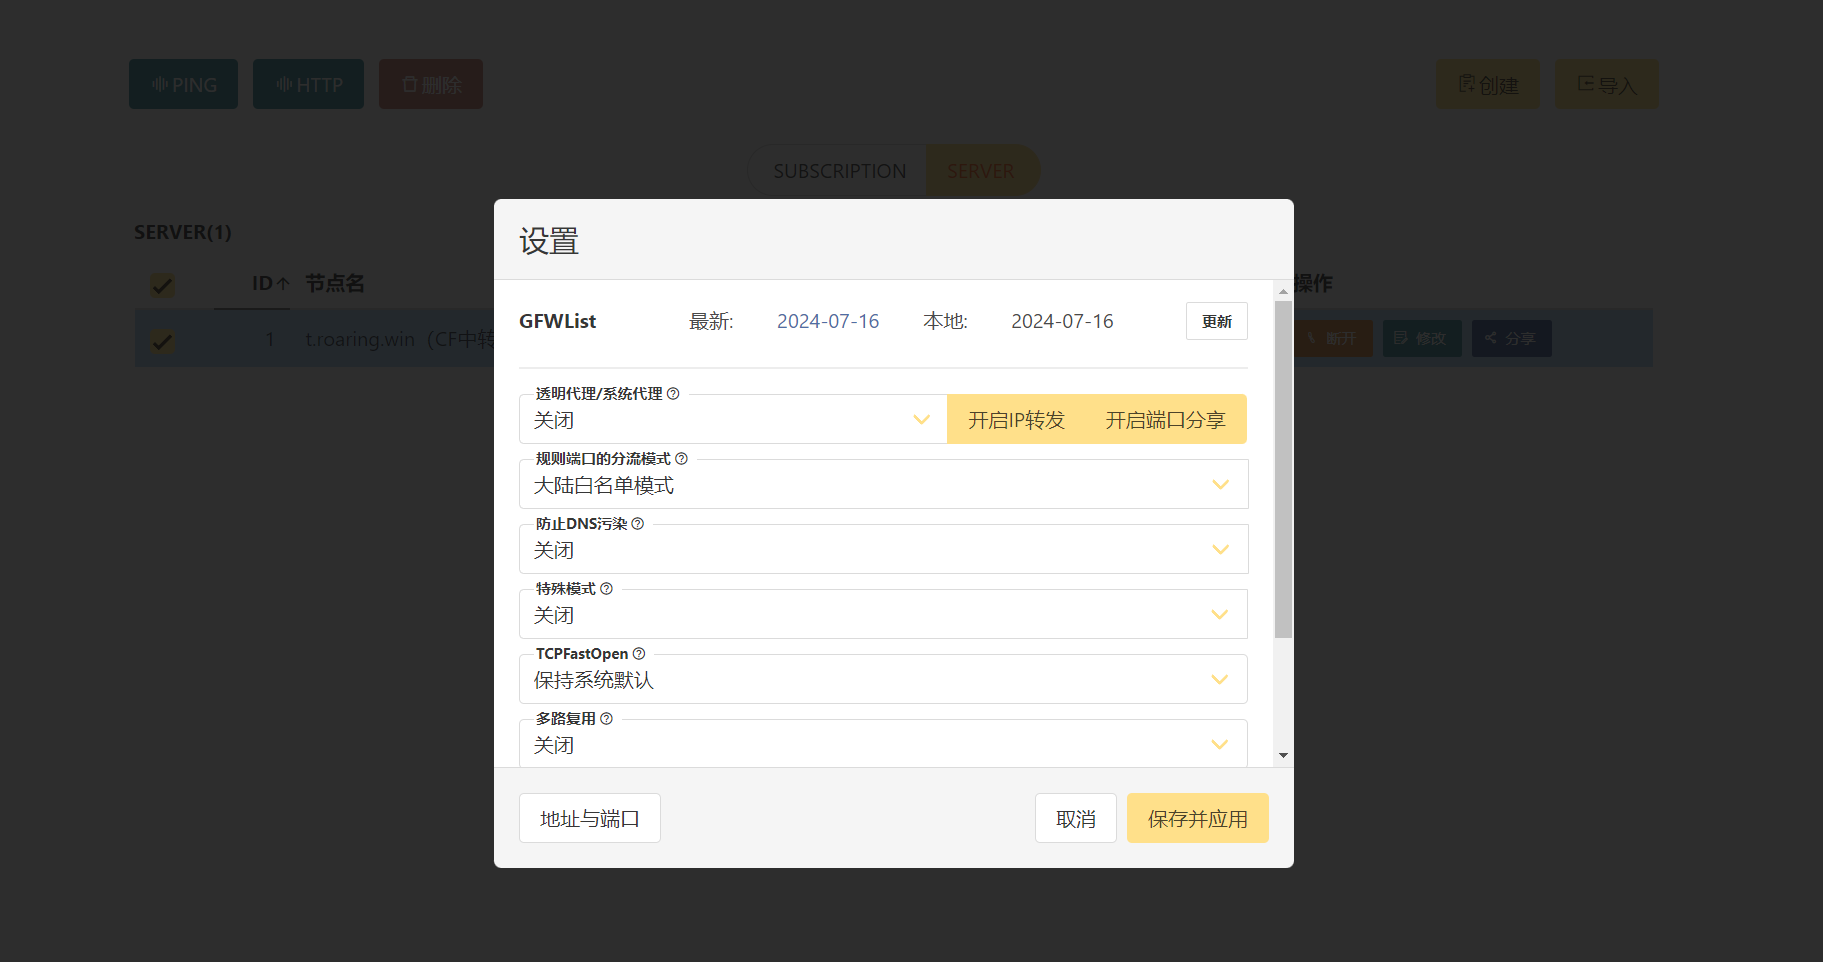Viewport: 1823px width, 962px height.
Task: Click 分享 to share the server
Action: point(1511,338)
